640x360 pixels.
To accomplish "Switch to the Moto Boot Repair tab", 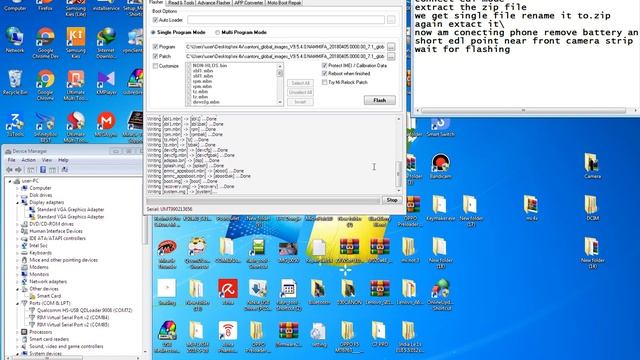I will 284,2.
